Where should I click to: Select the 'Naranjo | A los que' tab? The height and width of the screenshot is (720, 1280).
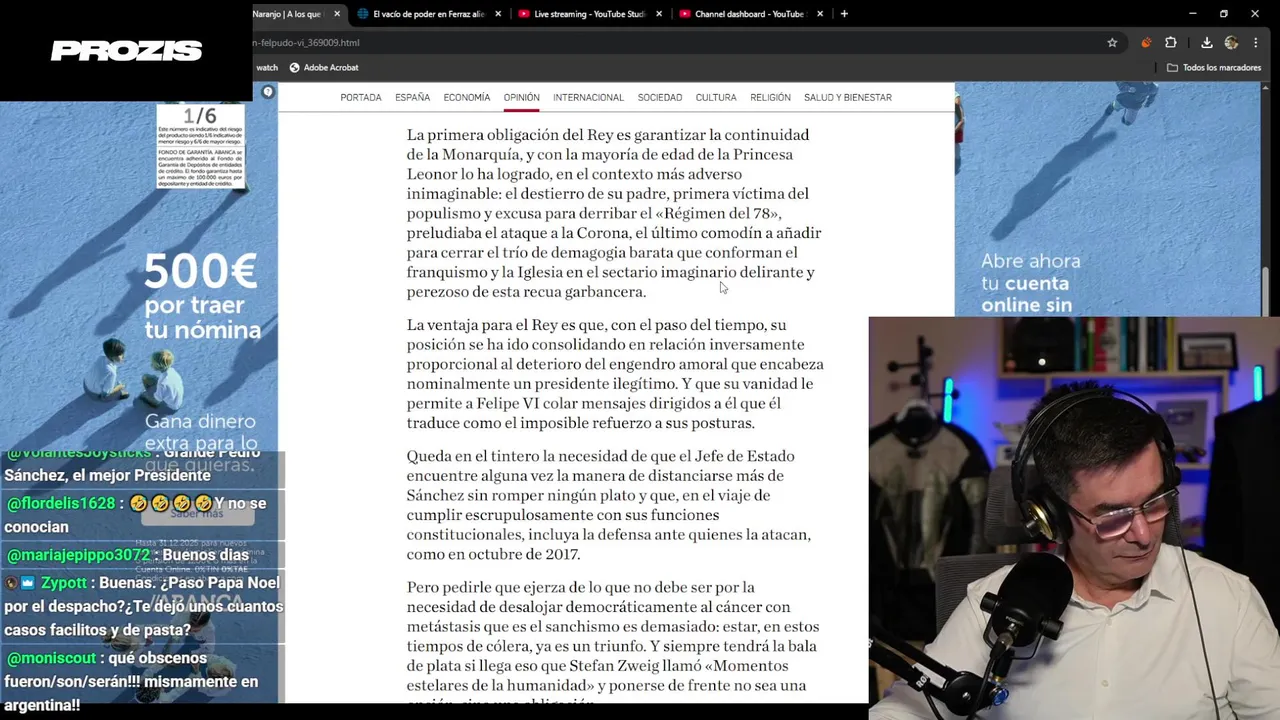288,14
